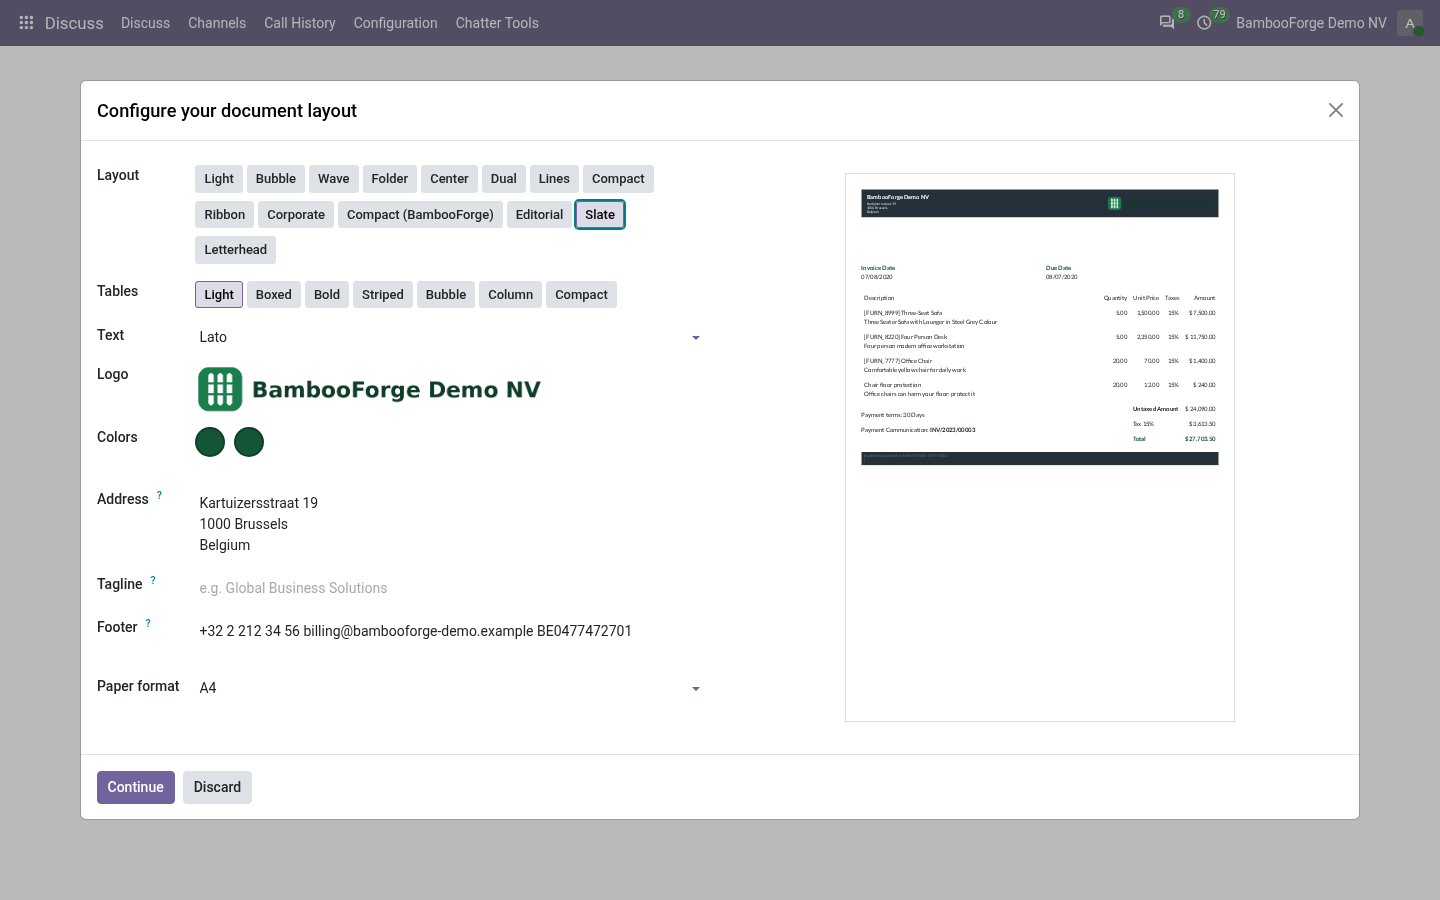Select the Light layout option
Viewport: 1440px width, 900px height.
click(219, 179)
